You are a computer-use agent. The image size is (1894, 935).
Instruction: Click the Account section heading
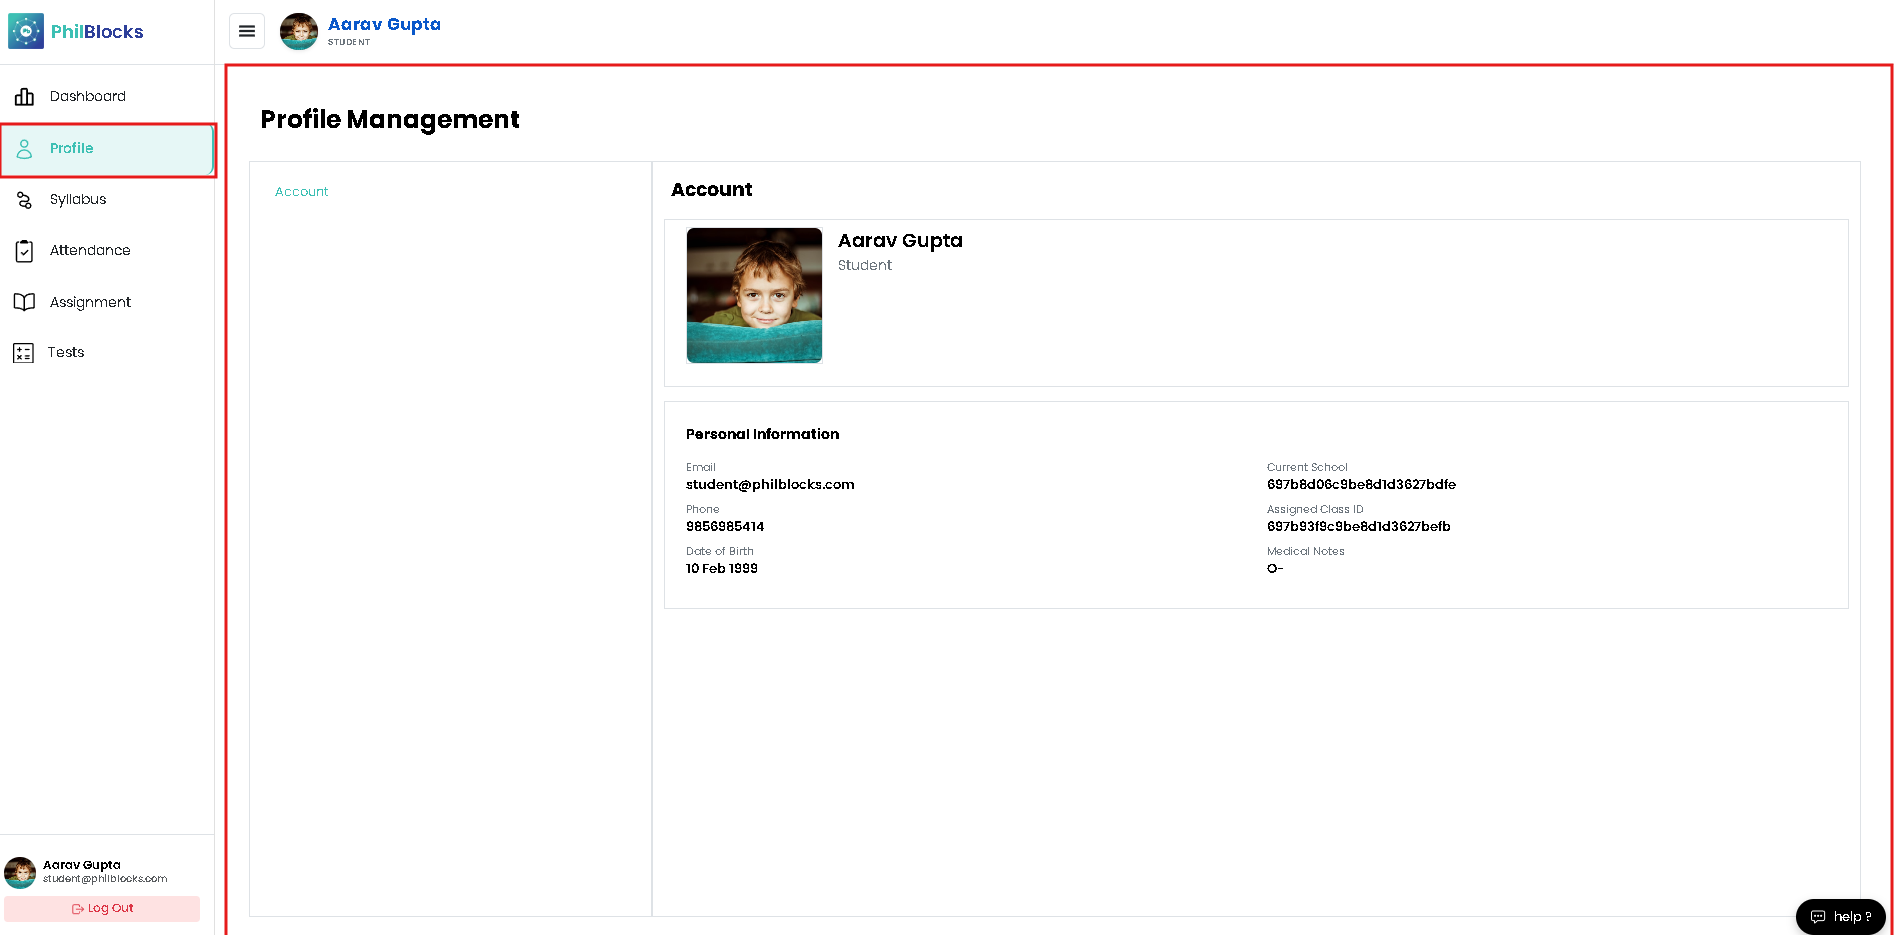(x=711, y=190)
